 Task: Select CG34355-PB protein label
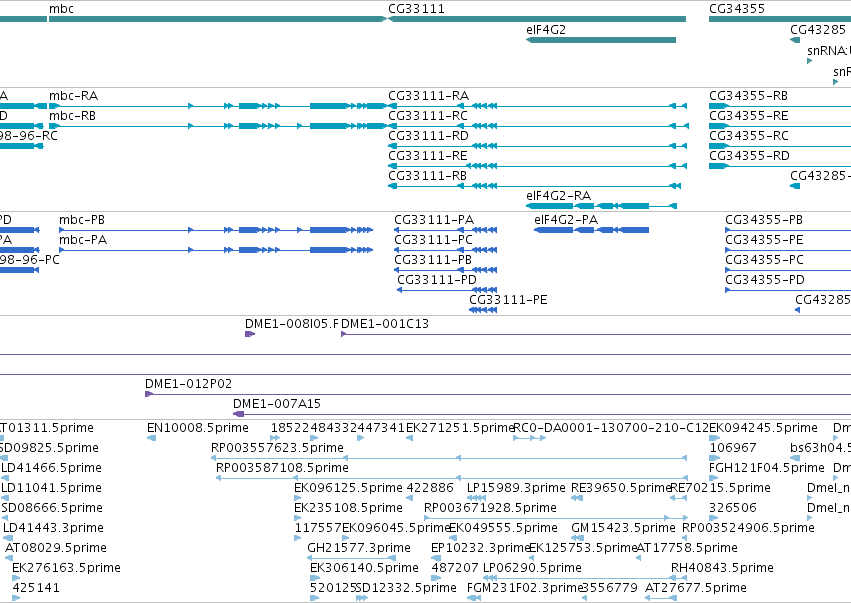(x=764, y=220)
